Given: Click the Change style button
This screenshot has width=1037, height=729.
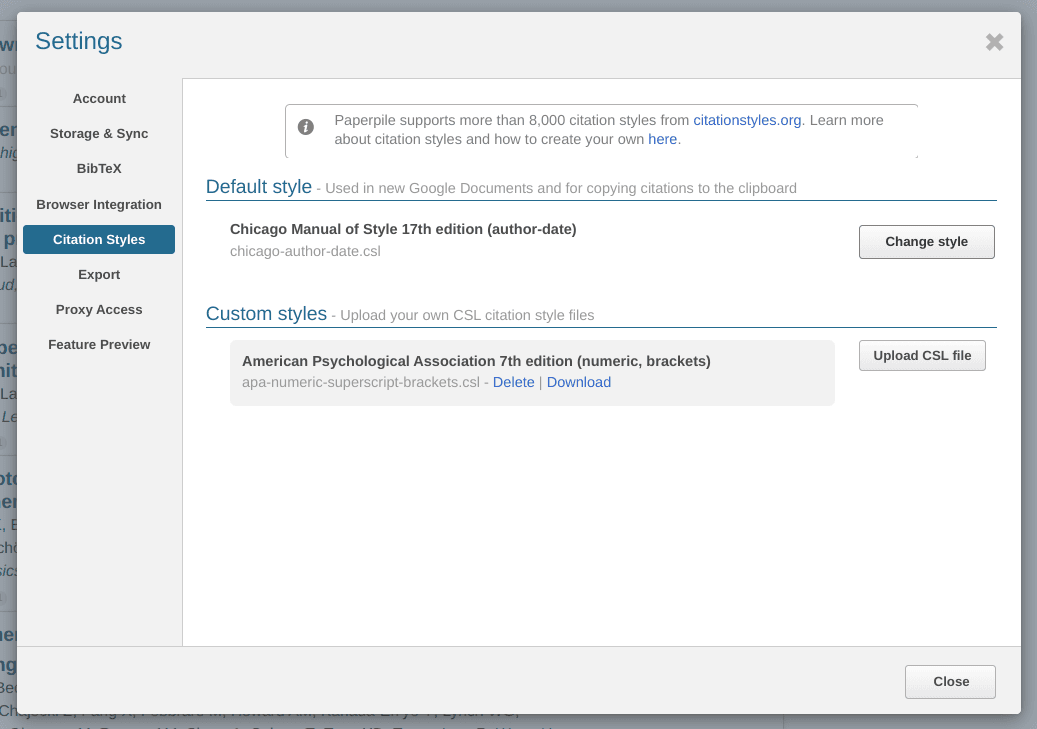Looking at the screenshot, I should pyautogui.click(x=927, y=242).
